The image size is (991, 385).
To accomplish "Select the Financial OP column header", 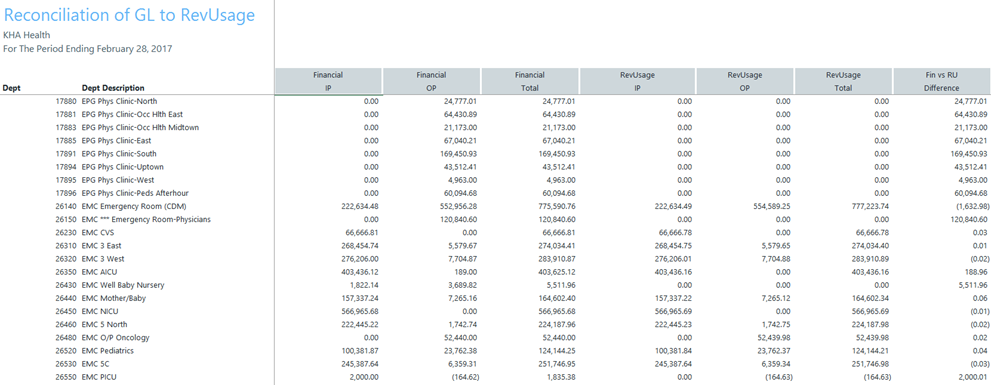I will (x=432, y=82).
